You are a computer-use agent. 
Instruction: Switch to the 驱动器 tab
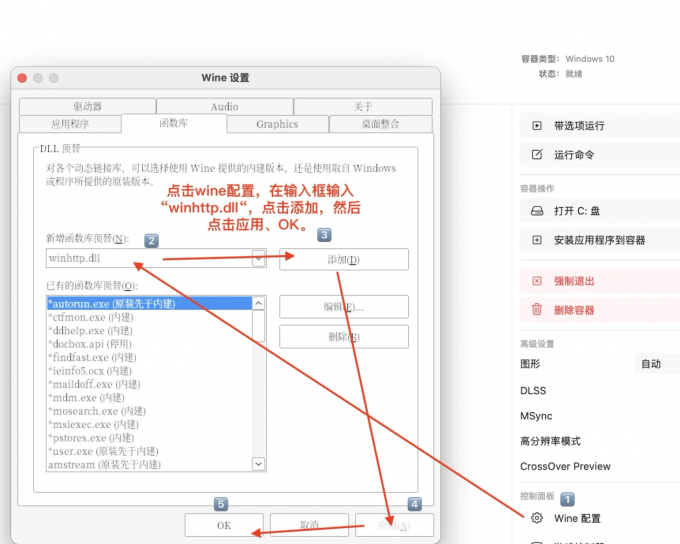pos(87,106)
